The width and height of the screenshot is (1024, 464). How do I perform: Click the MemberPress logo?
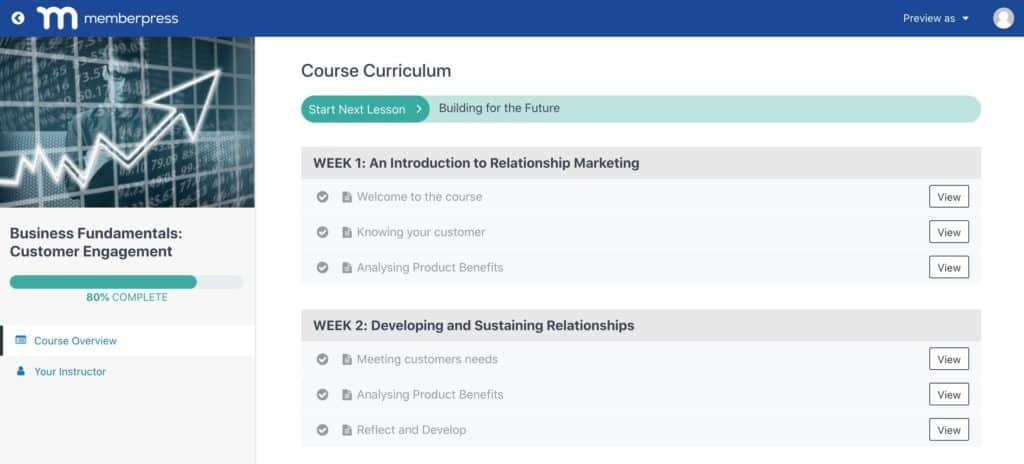pyautogui.click(x=108, y=18)
